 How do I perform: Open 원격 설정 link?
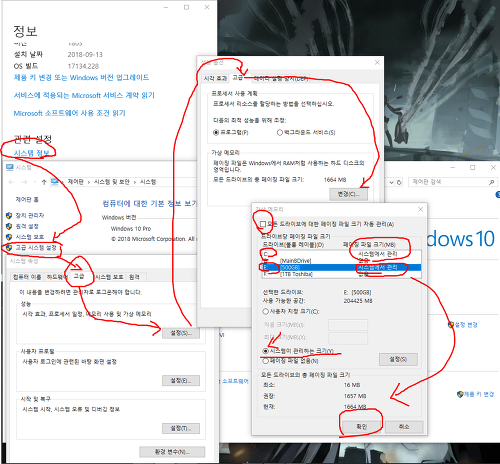pos(27,226)
